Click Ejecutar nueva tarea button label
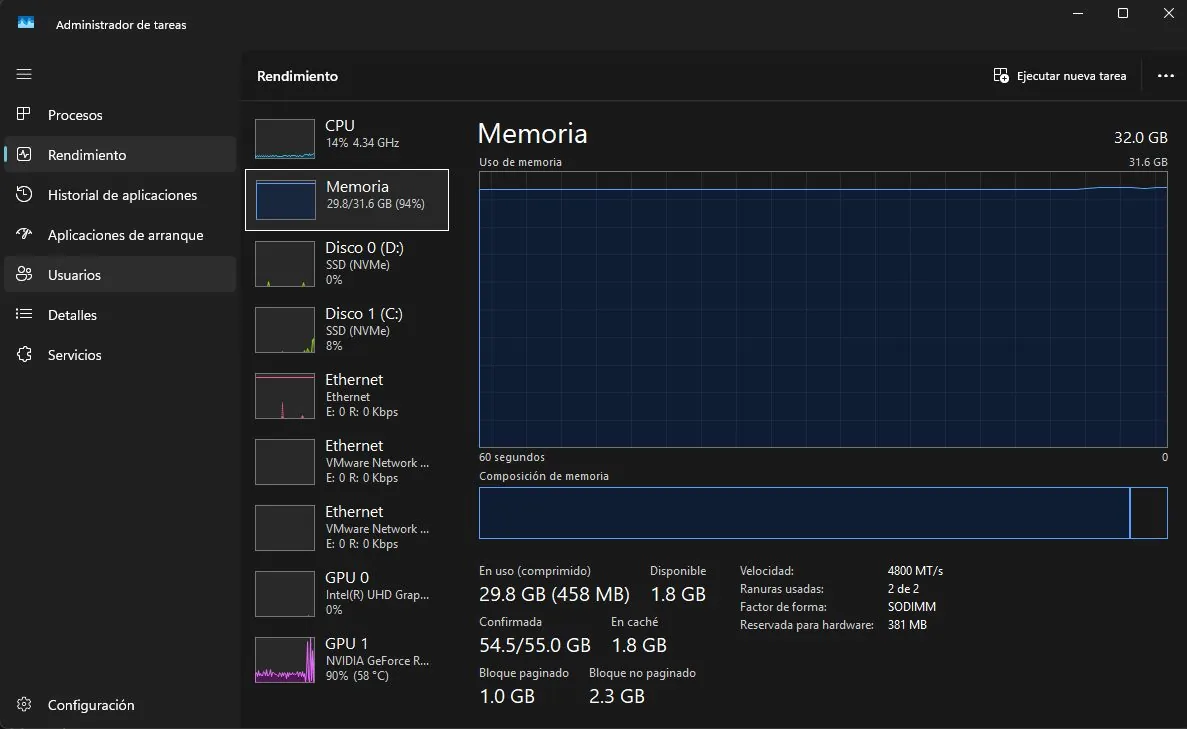1187x729 pixels. click(1071, 76)
